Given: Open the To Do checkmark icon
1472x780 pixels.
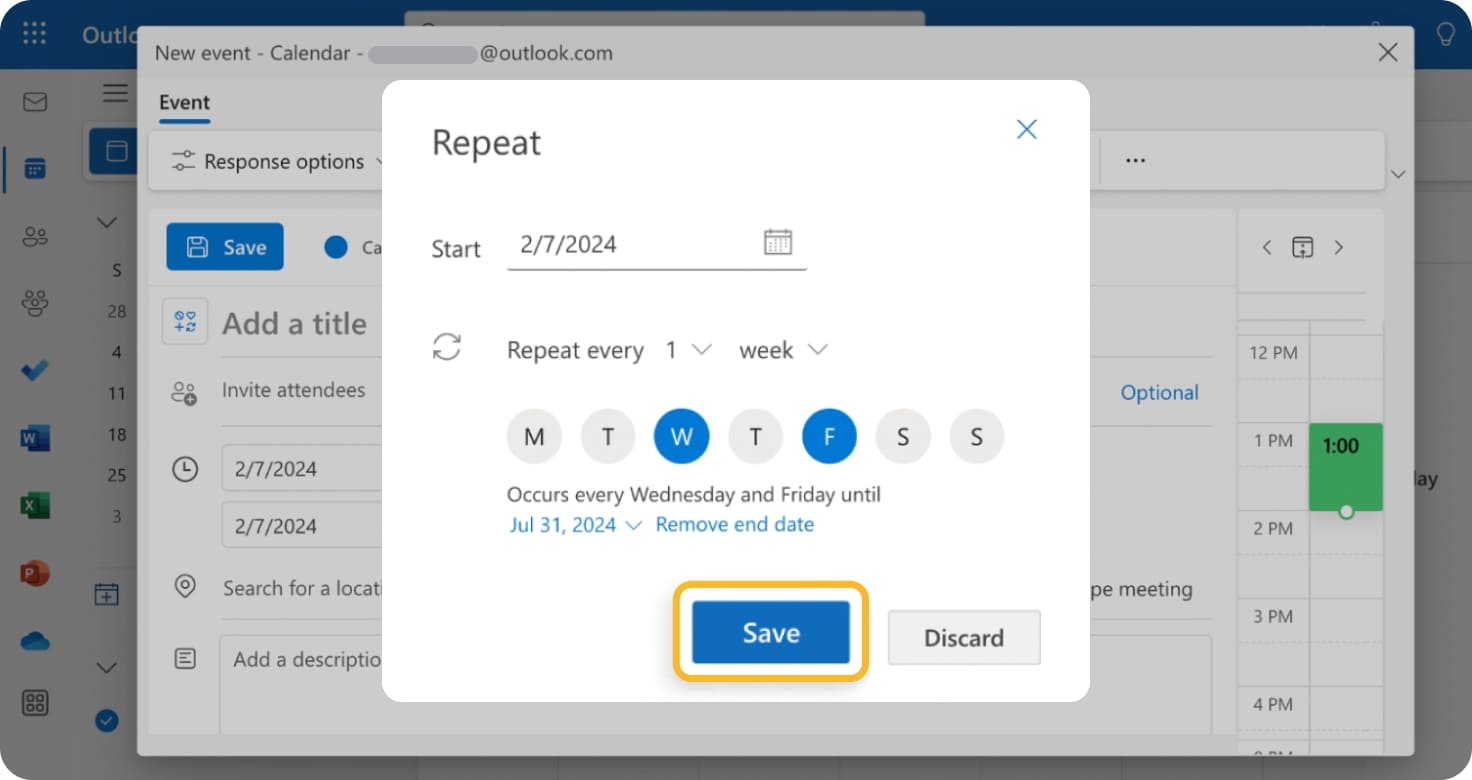Looking at the screenshot, I should 35,371.
